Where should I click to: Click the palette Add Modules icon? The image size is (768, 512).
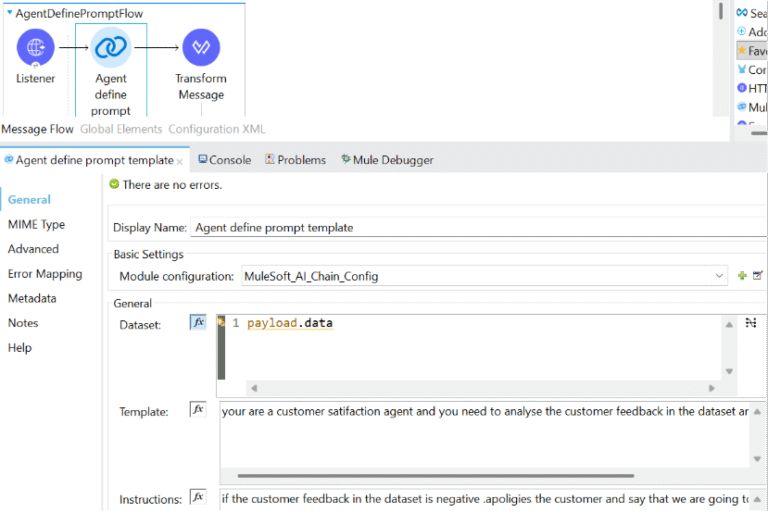tap(742, 31)
